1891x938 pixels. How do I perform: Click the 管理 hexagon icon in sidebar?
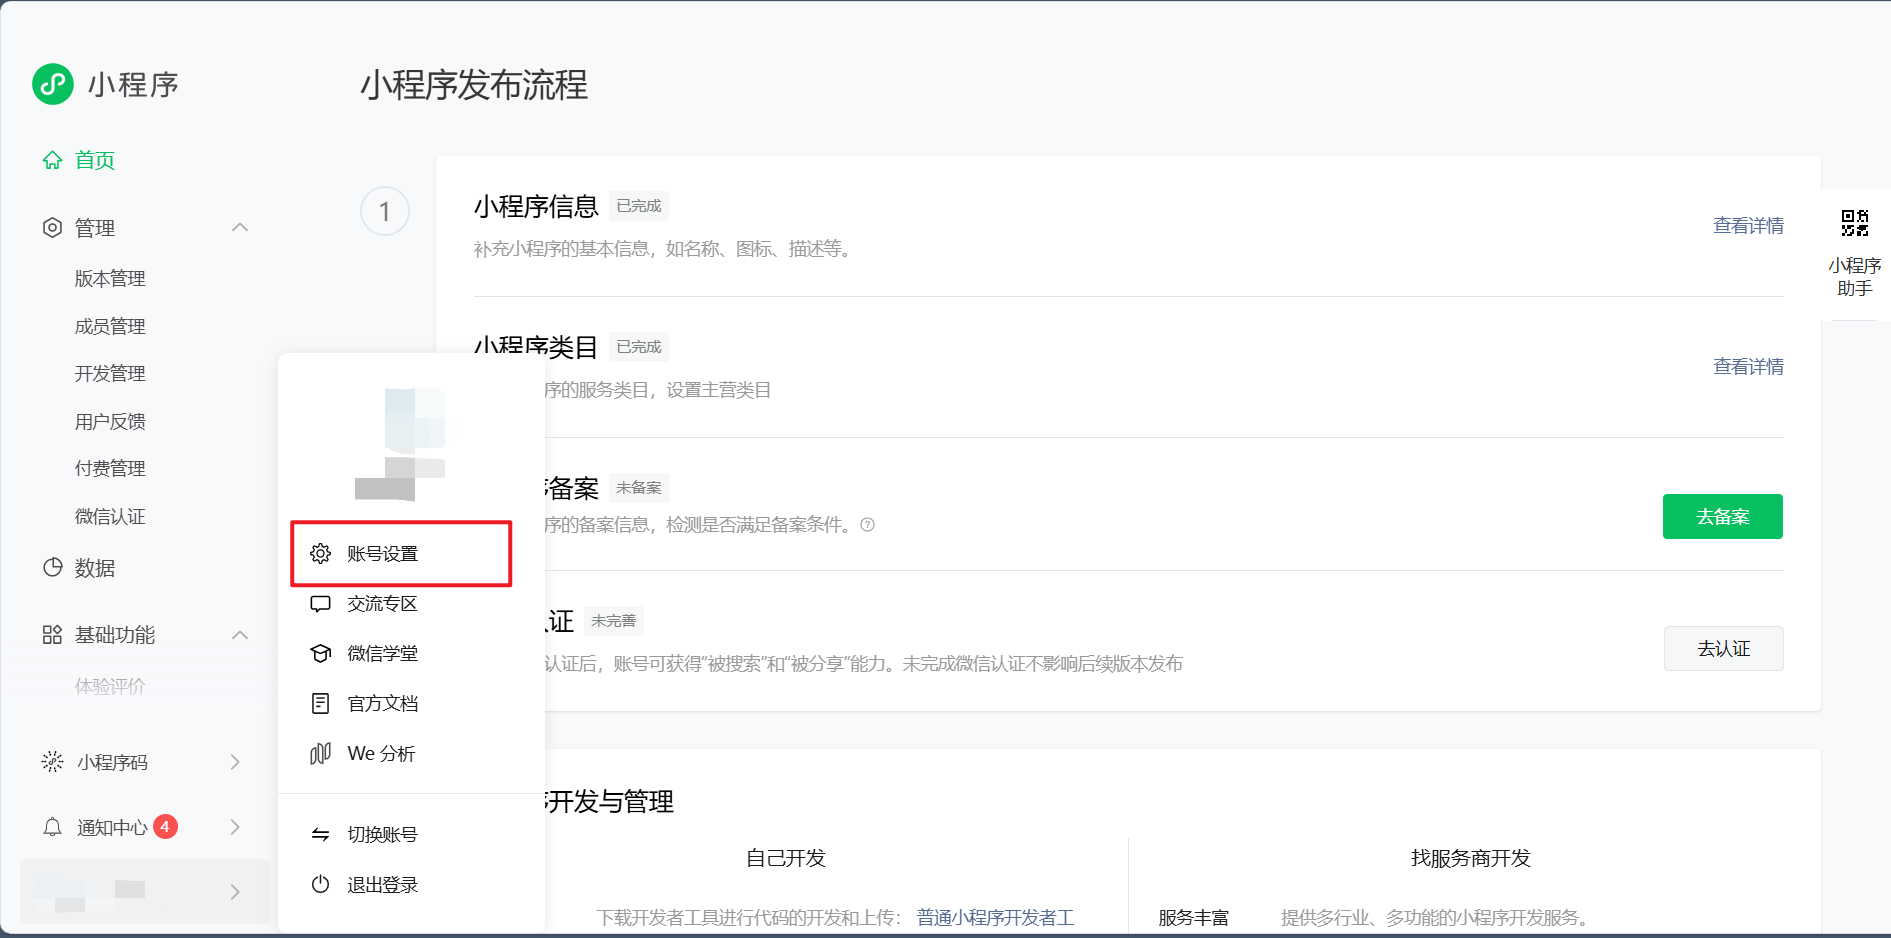coord(52,228)
